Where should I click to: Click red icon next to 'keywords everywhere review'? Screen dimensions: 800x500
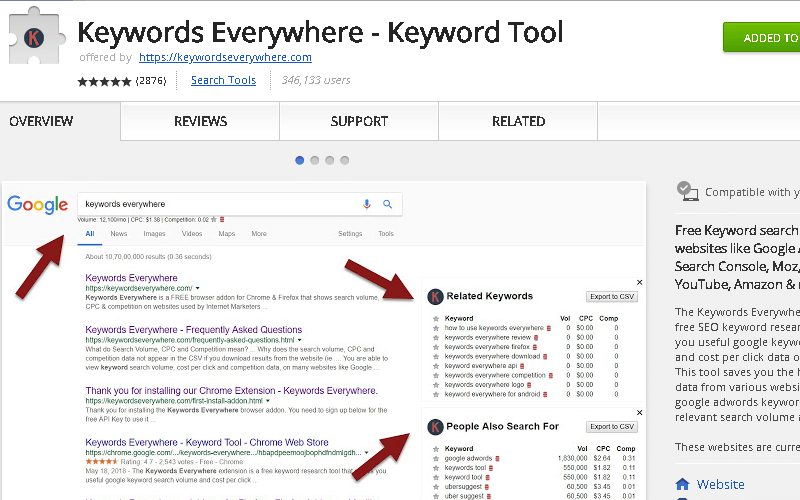[536, 338]
